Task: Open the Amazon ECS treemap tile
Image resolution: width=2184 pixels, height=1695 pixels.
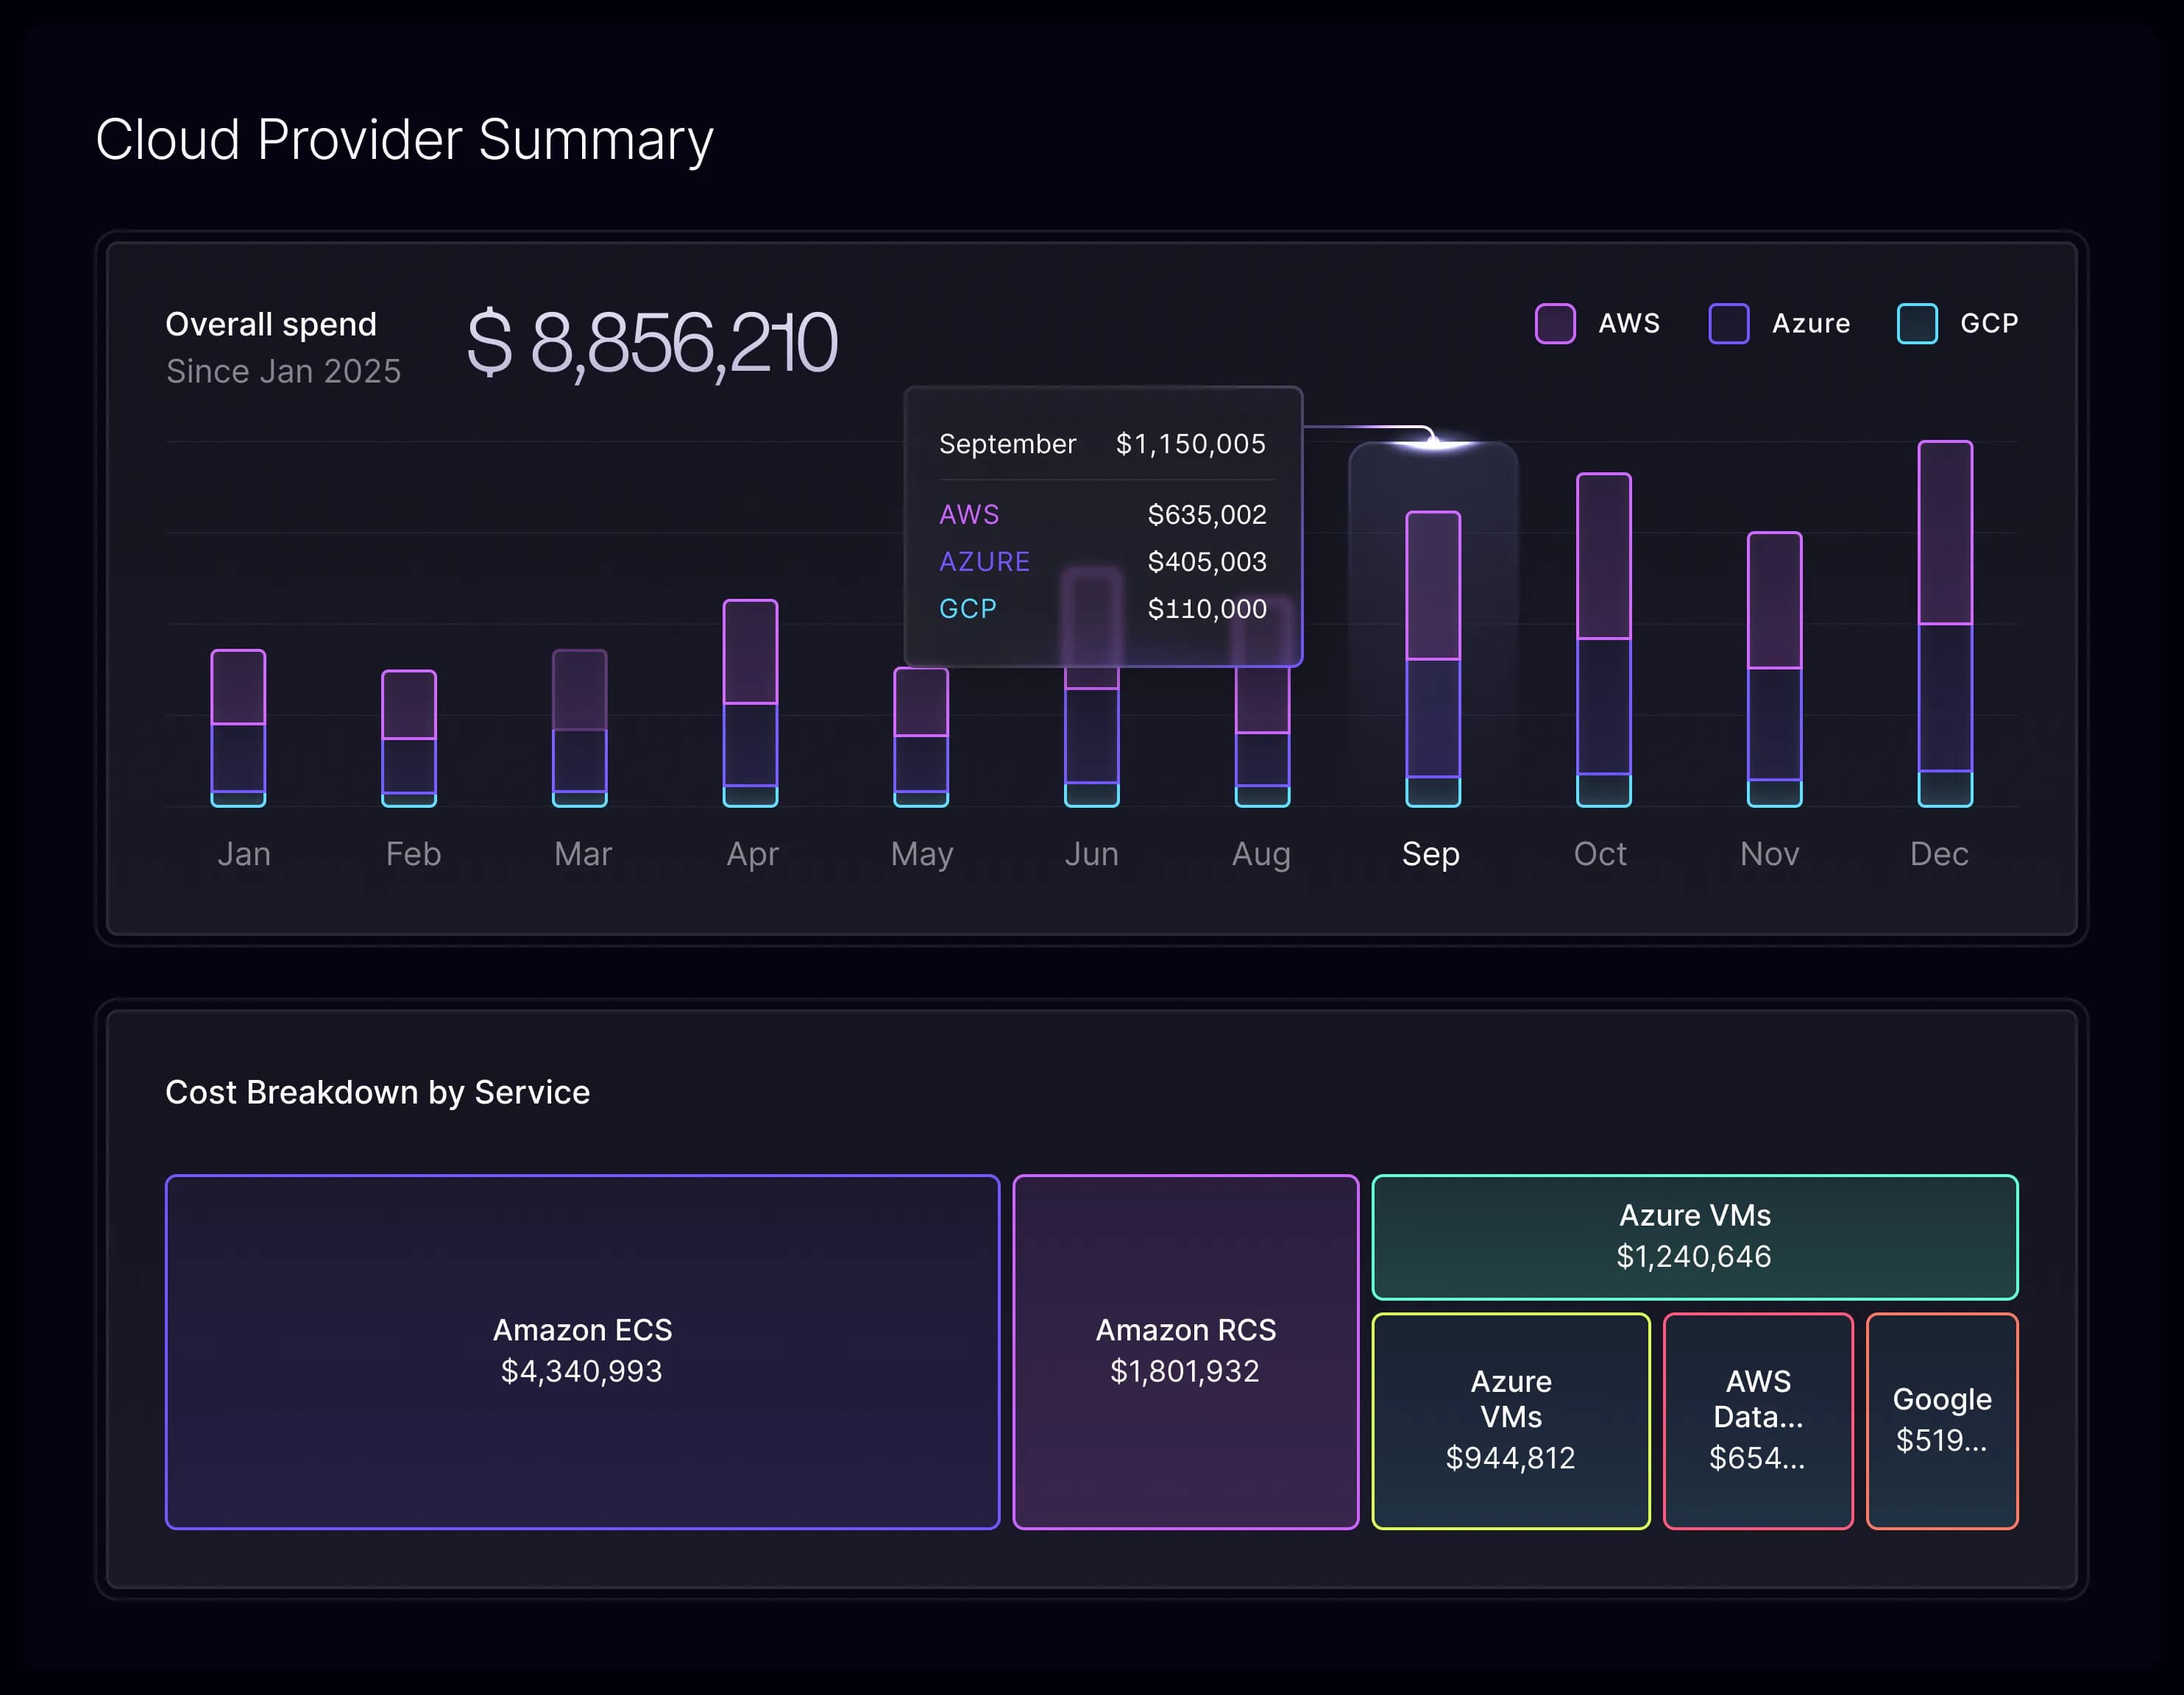Action: (582, 1352)
